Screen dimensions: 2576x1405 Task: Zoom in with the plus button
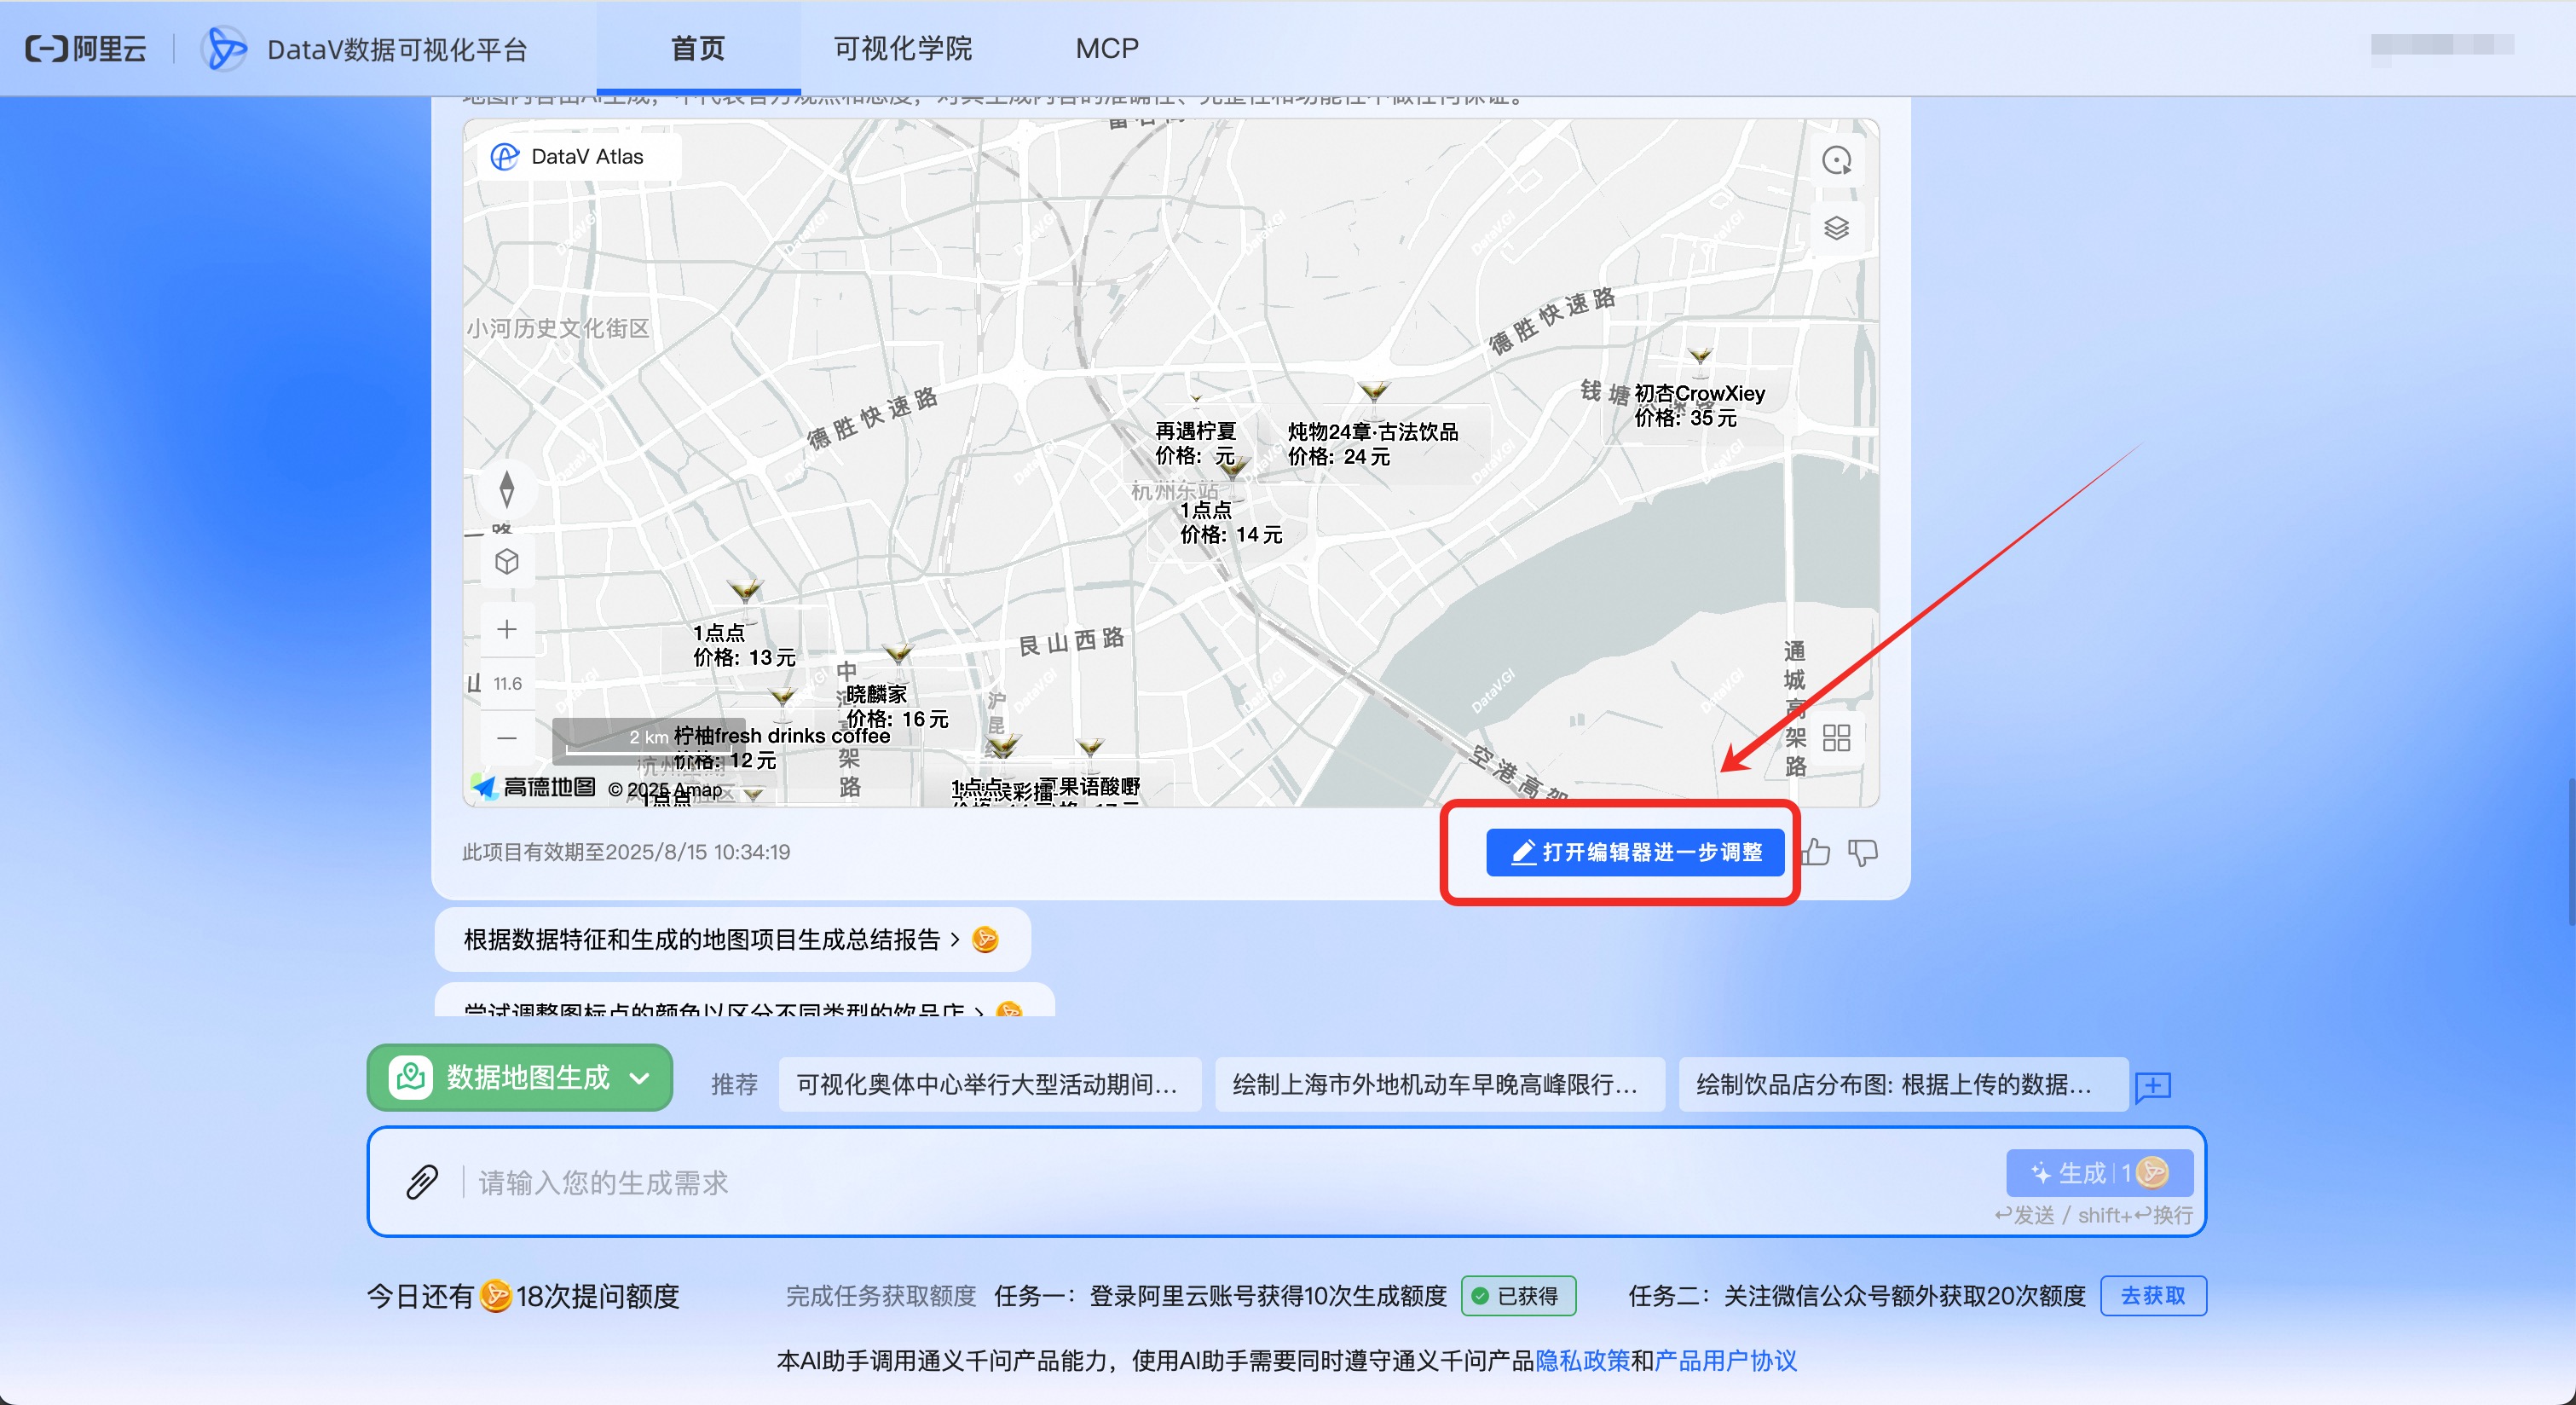tap(507, 629)
